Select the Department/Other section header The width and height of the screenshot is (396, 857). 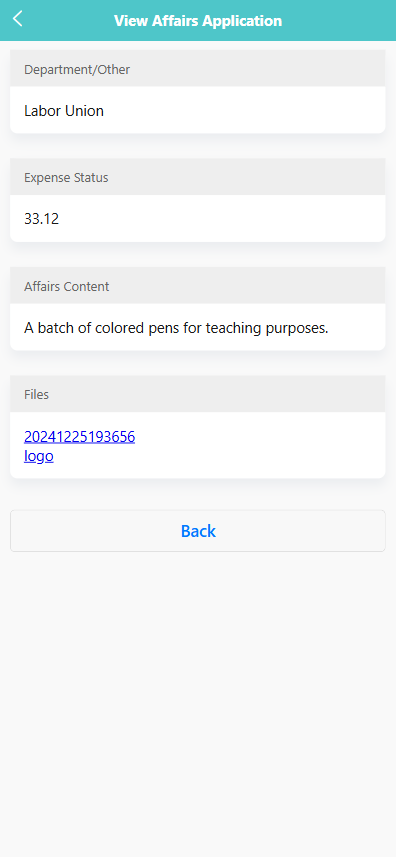[198, 68]
